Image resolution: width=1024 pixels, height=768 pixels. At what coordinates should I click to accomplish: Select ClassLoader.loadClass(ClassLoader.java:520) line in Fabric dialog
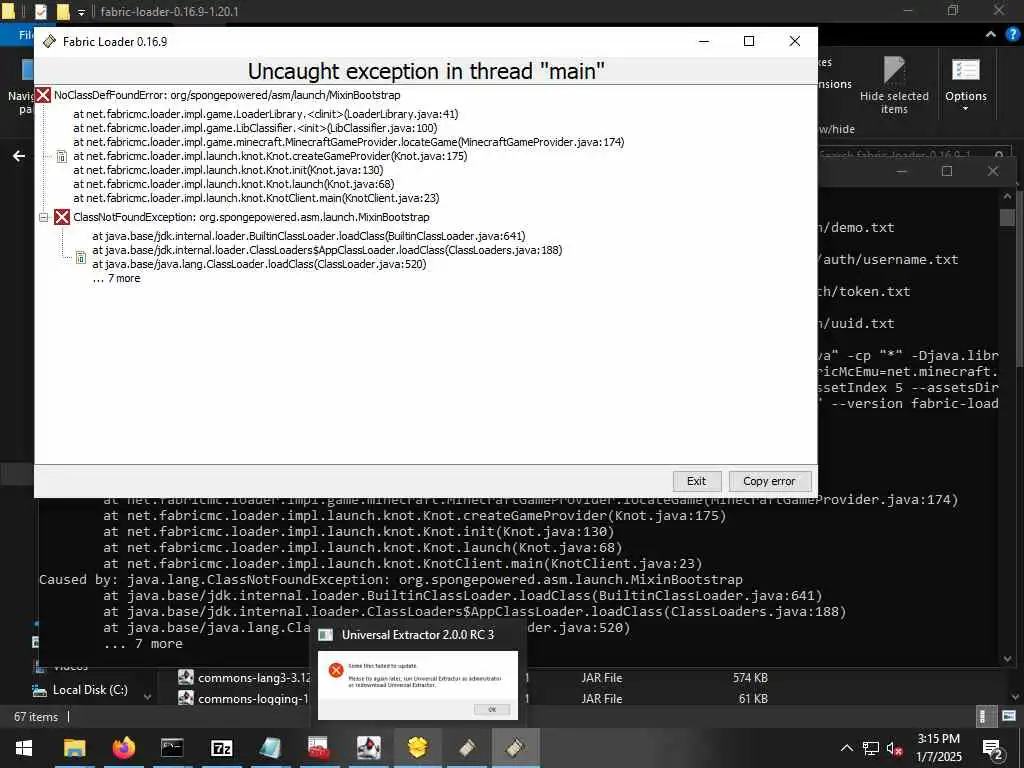coord(259,264)
